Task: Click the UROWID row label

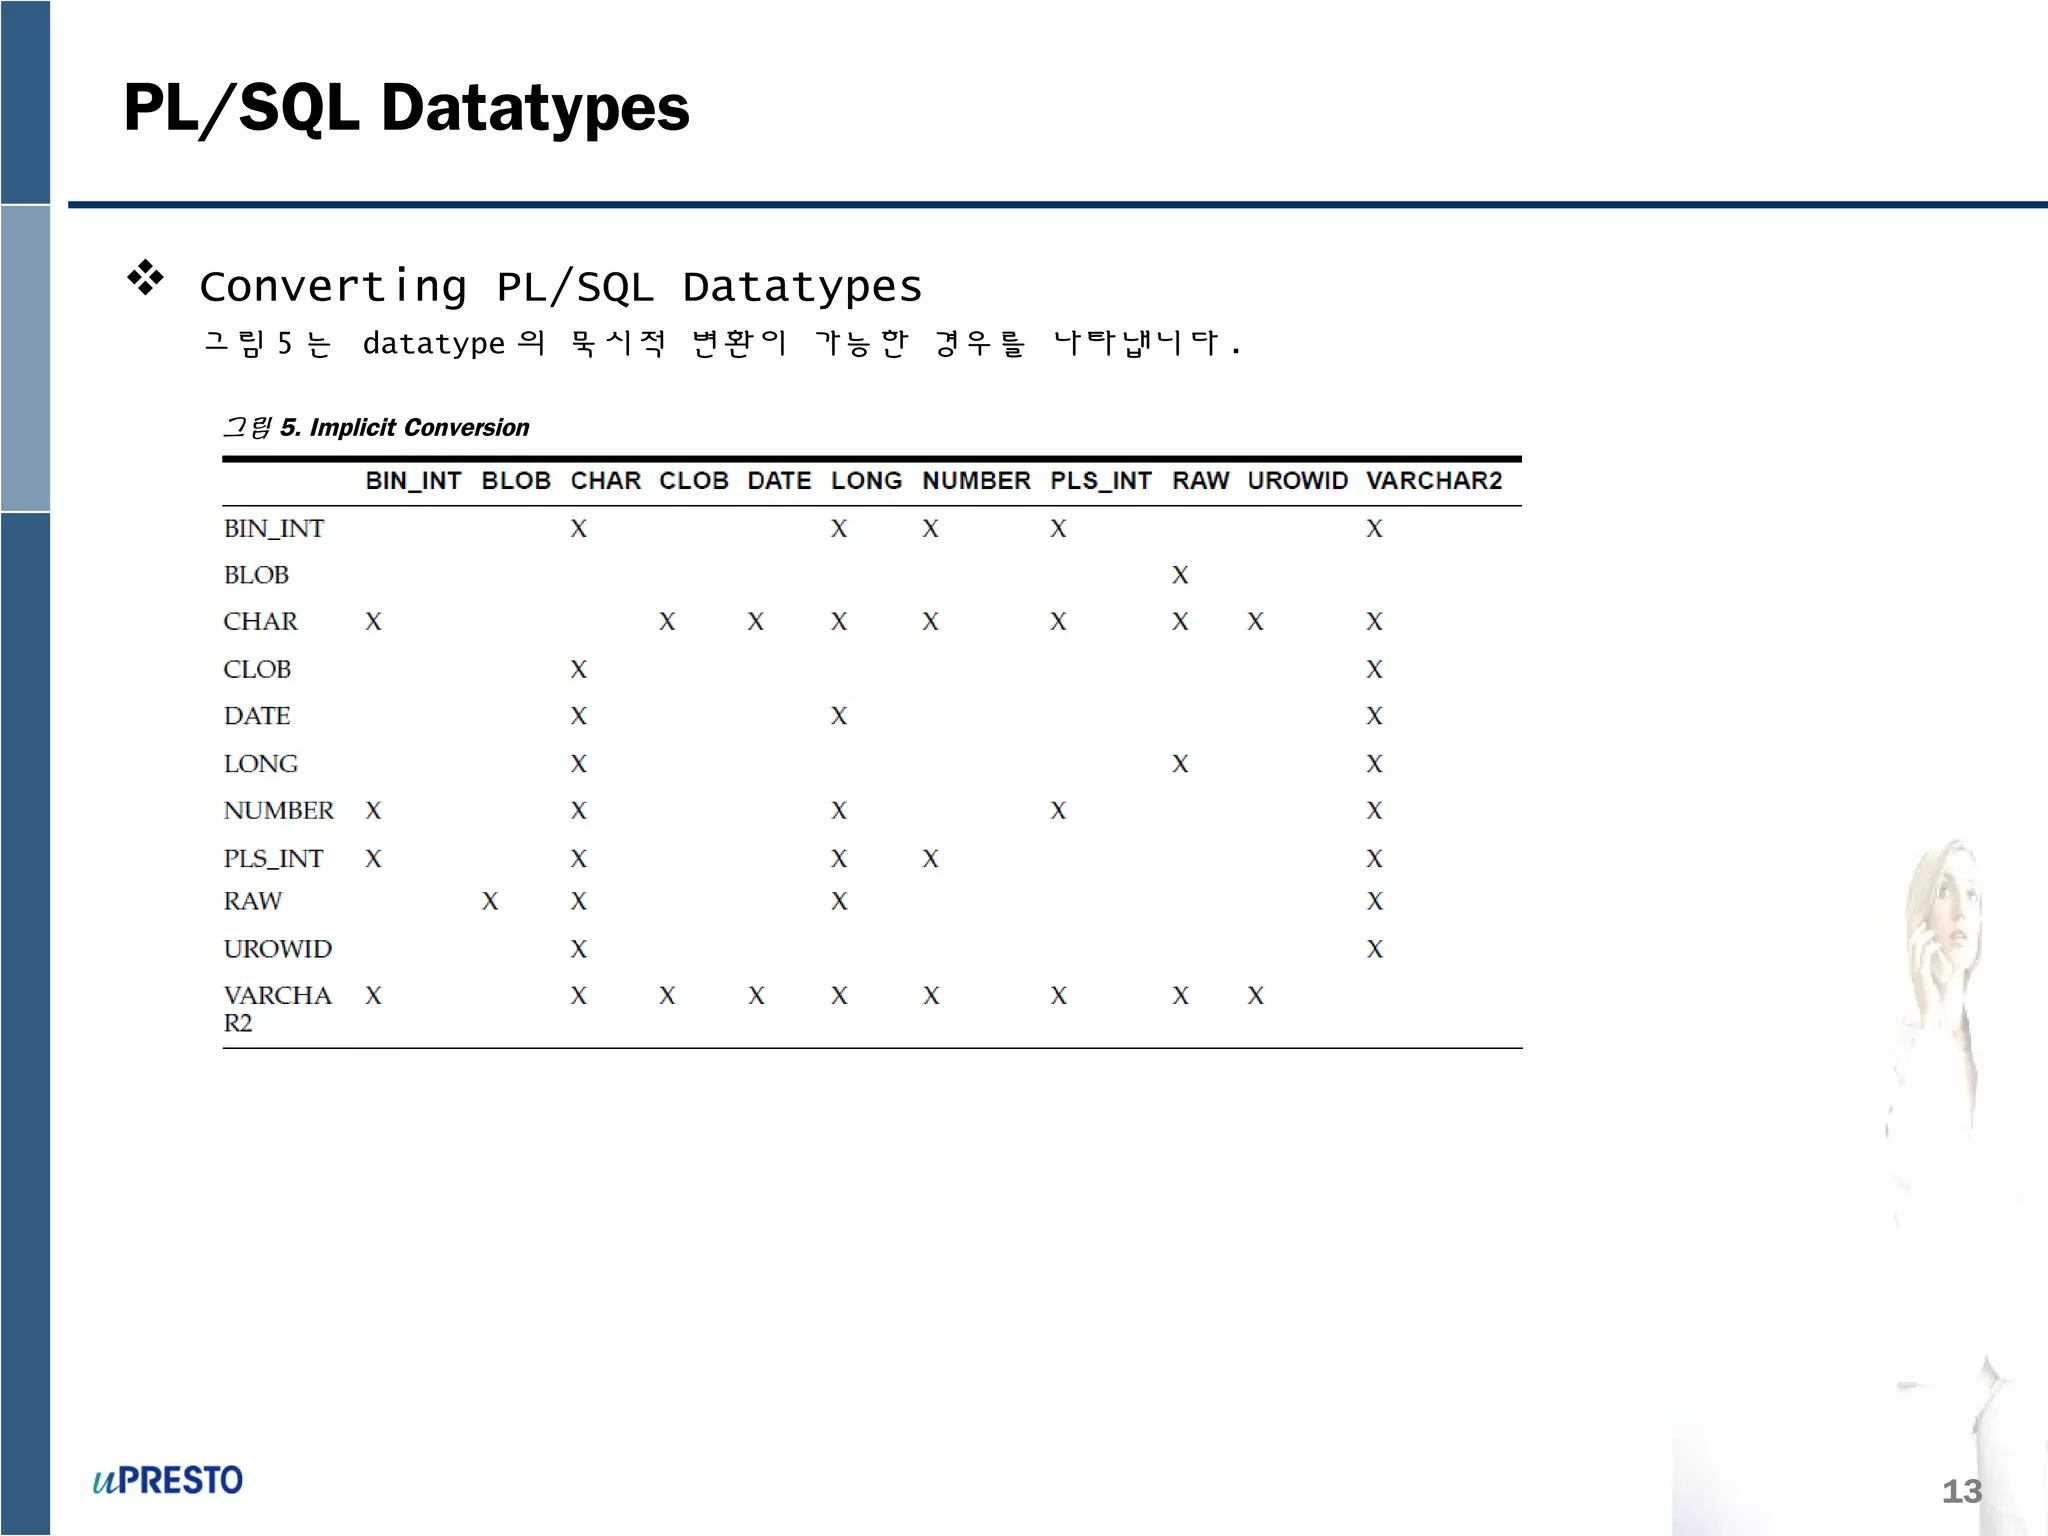Action: pyautogui.click(x=278, y=949)
